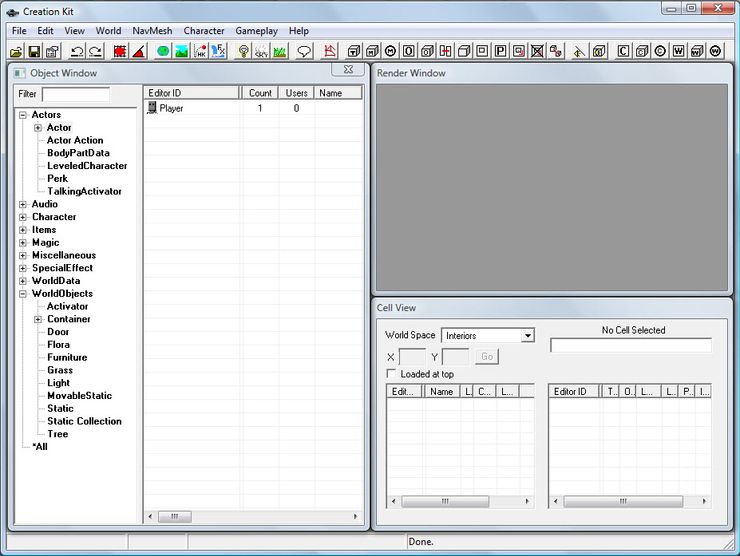Open the NavMesh menu
Viewport: 740px width, 556px height.
click(152, 31)
